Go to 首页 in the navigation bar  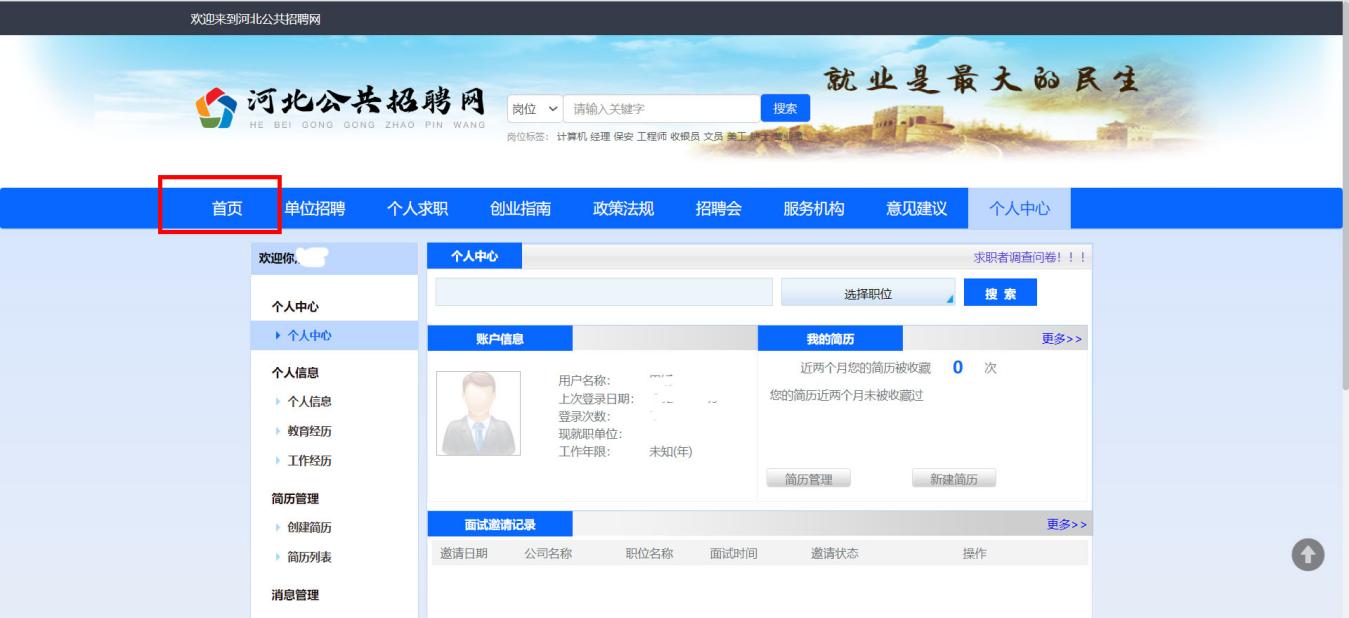227,208
